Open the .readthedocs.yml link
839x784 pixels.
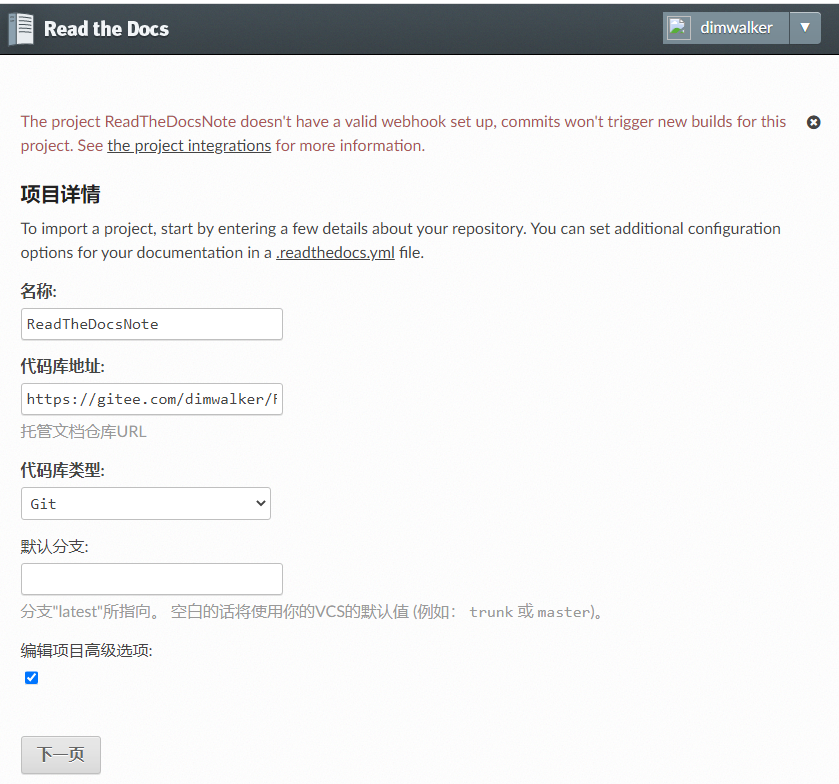335,253
